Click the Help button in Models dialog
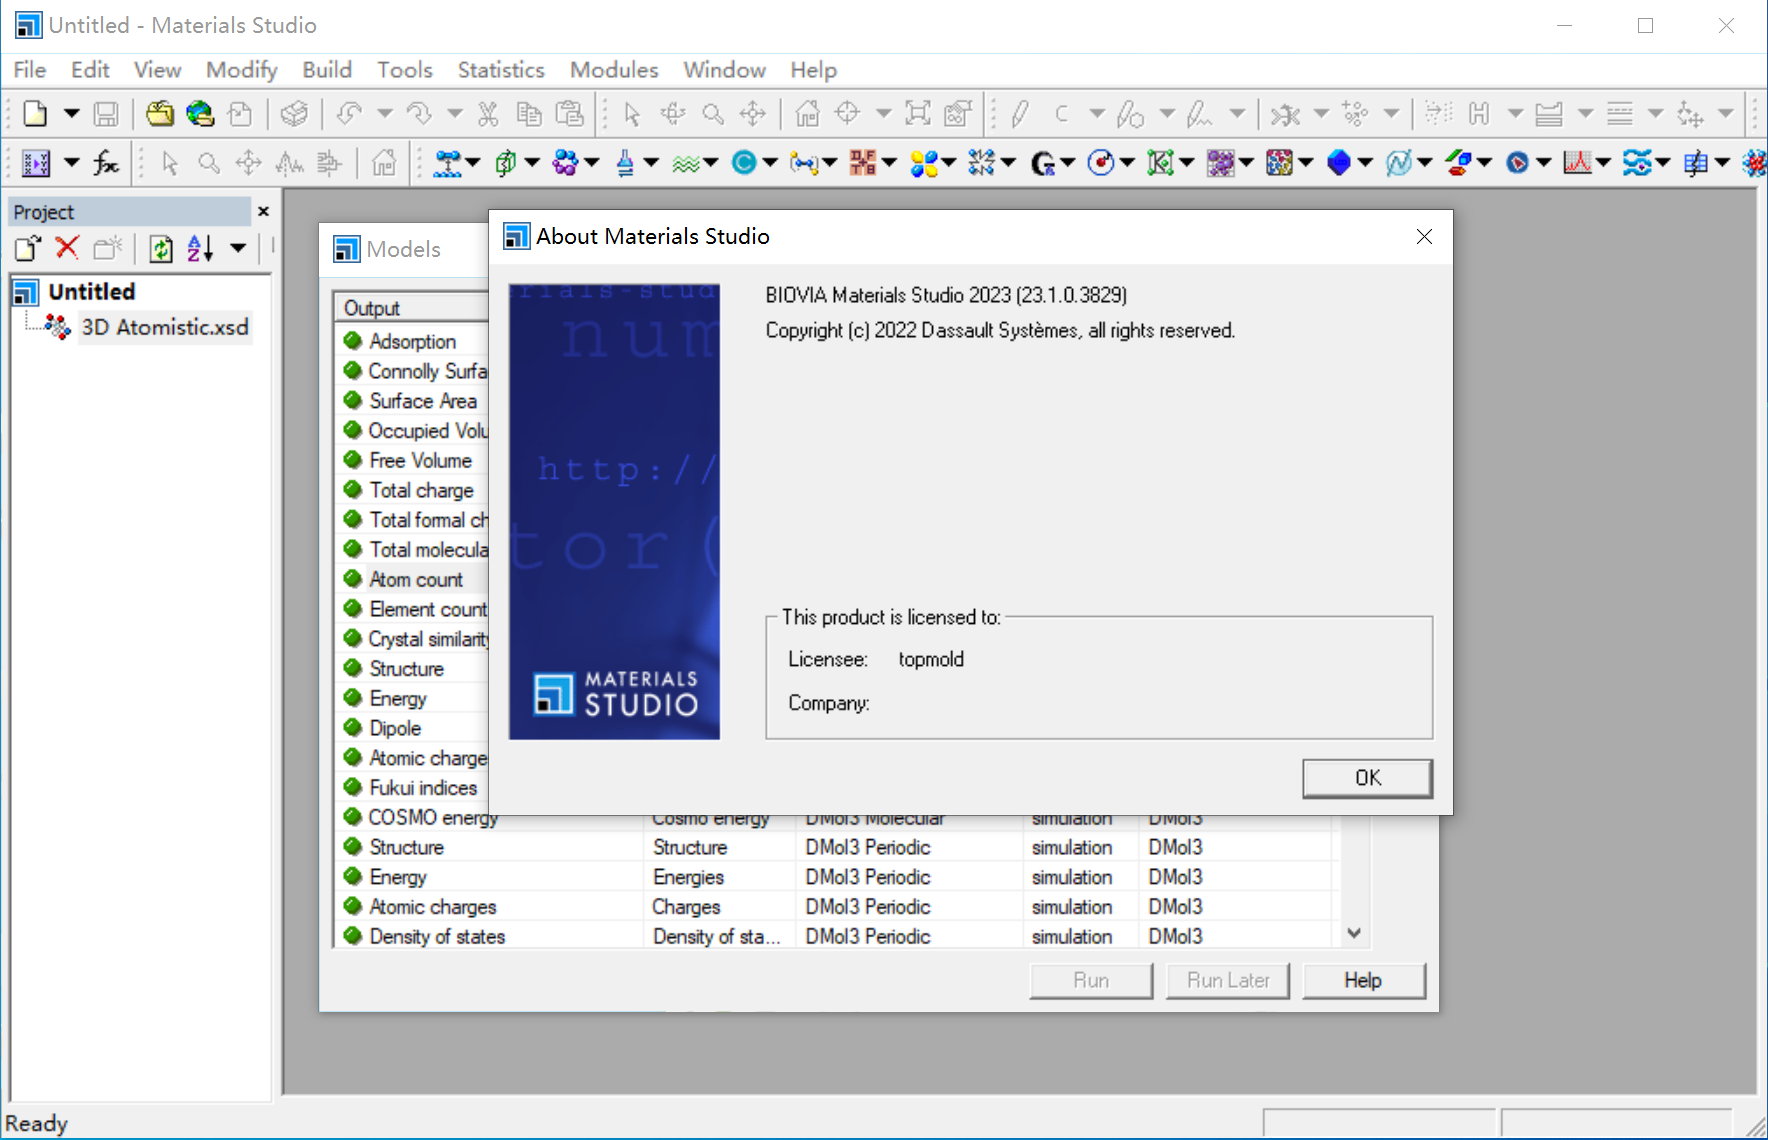This screenshot has width=1768, height=1140. pyautogui.click(x=1362, y=980)
